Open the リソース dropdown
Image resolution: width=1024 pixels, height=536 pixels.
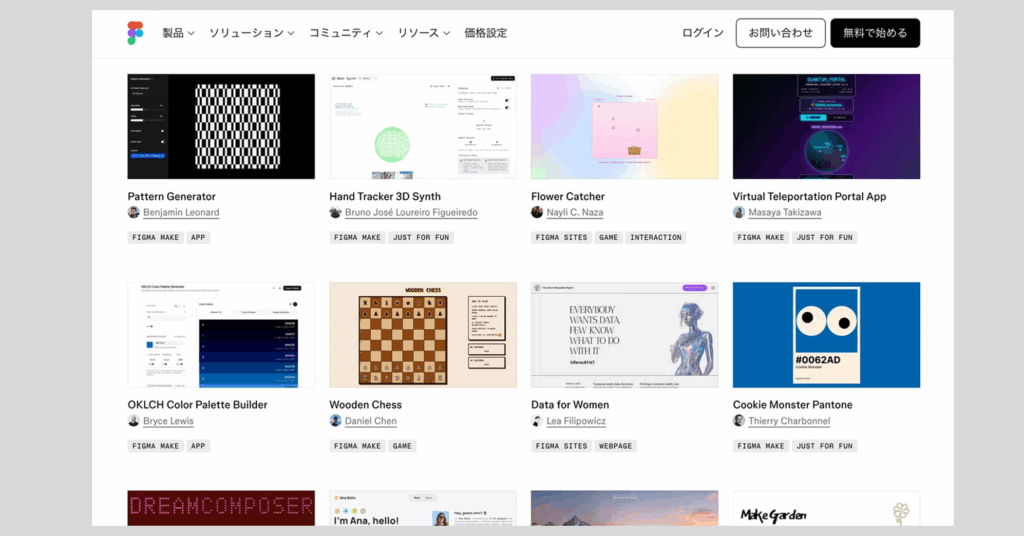tap(423, 33)
